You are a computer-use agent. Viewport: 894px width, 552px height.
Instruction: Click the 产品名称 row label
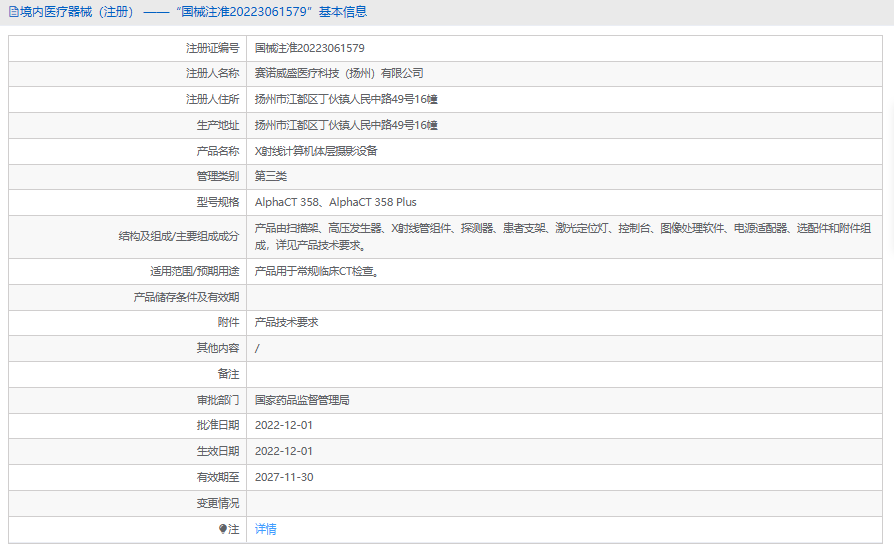click(x=218, y=151)
